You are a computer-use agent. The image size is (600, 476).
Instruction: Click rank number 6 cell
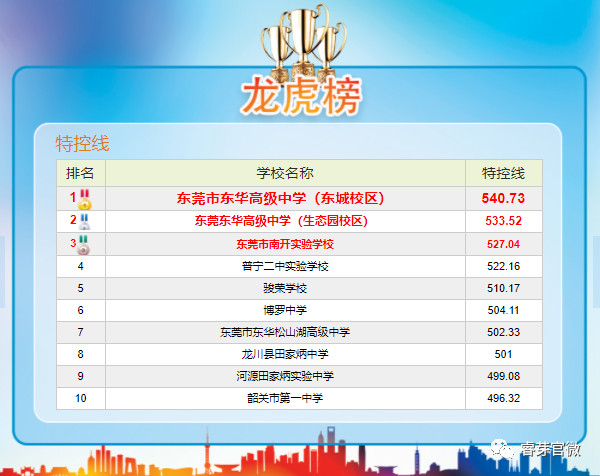[x=81, y=310]
